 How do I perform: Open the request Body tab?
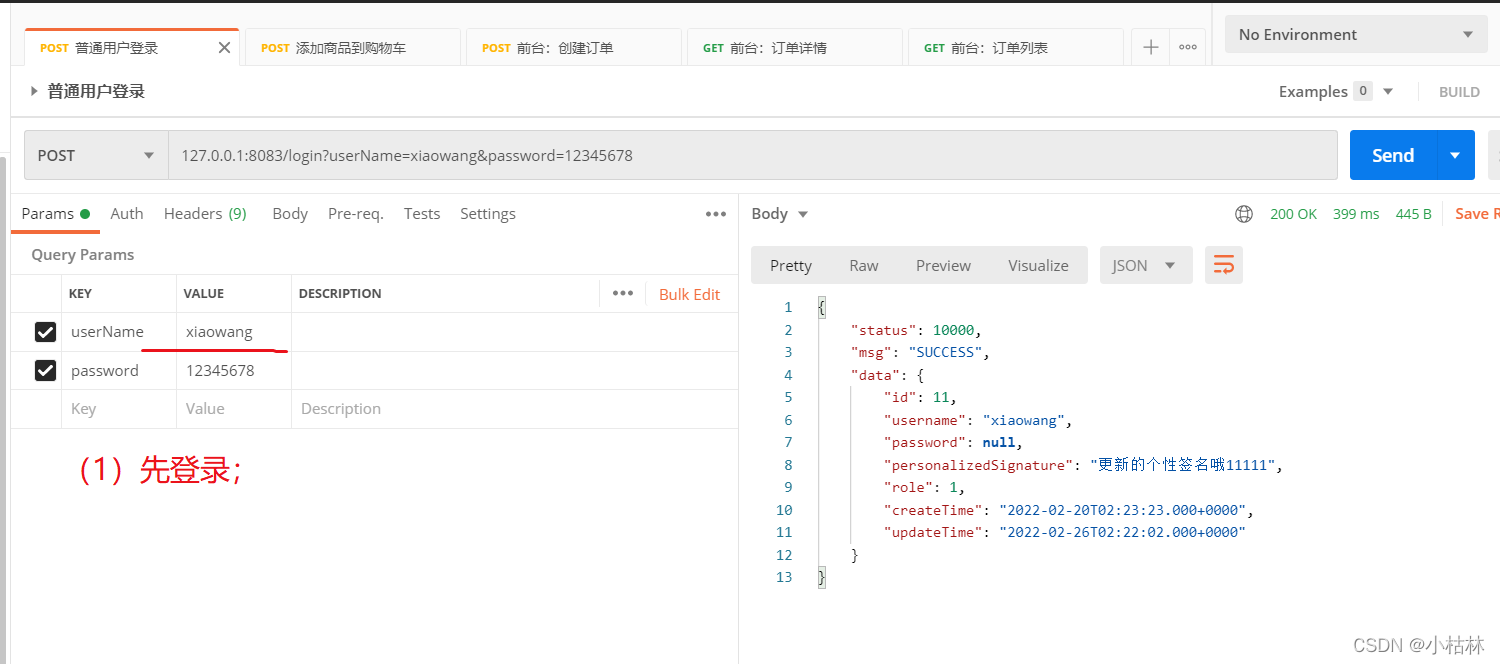click(x=290, y=214)
